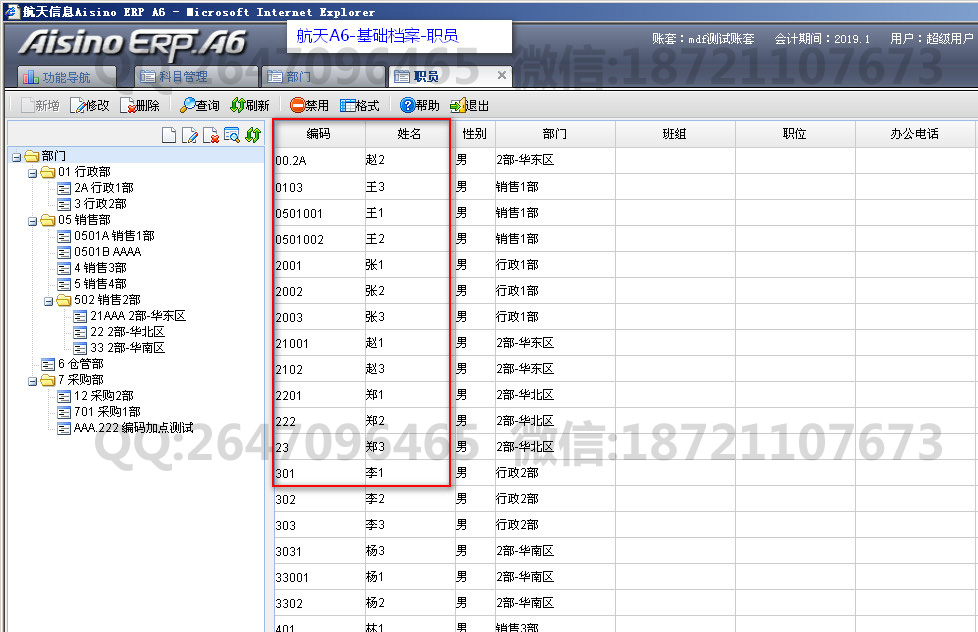Collapse the 01 行政部 tree node
The height and width of the screenshot is (632, 978).
32,172
